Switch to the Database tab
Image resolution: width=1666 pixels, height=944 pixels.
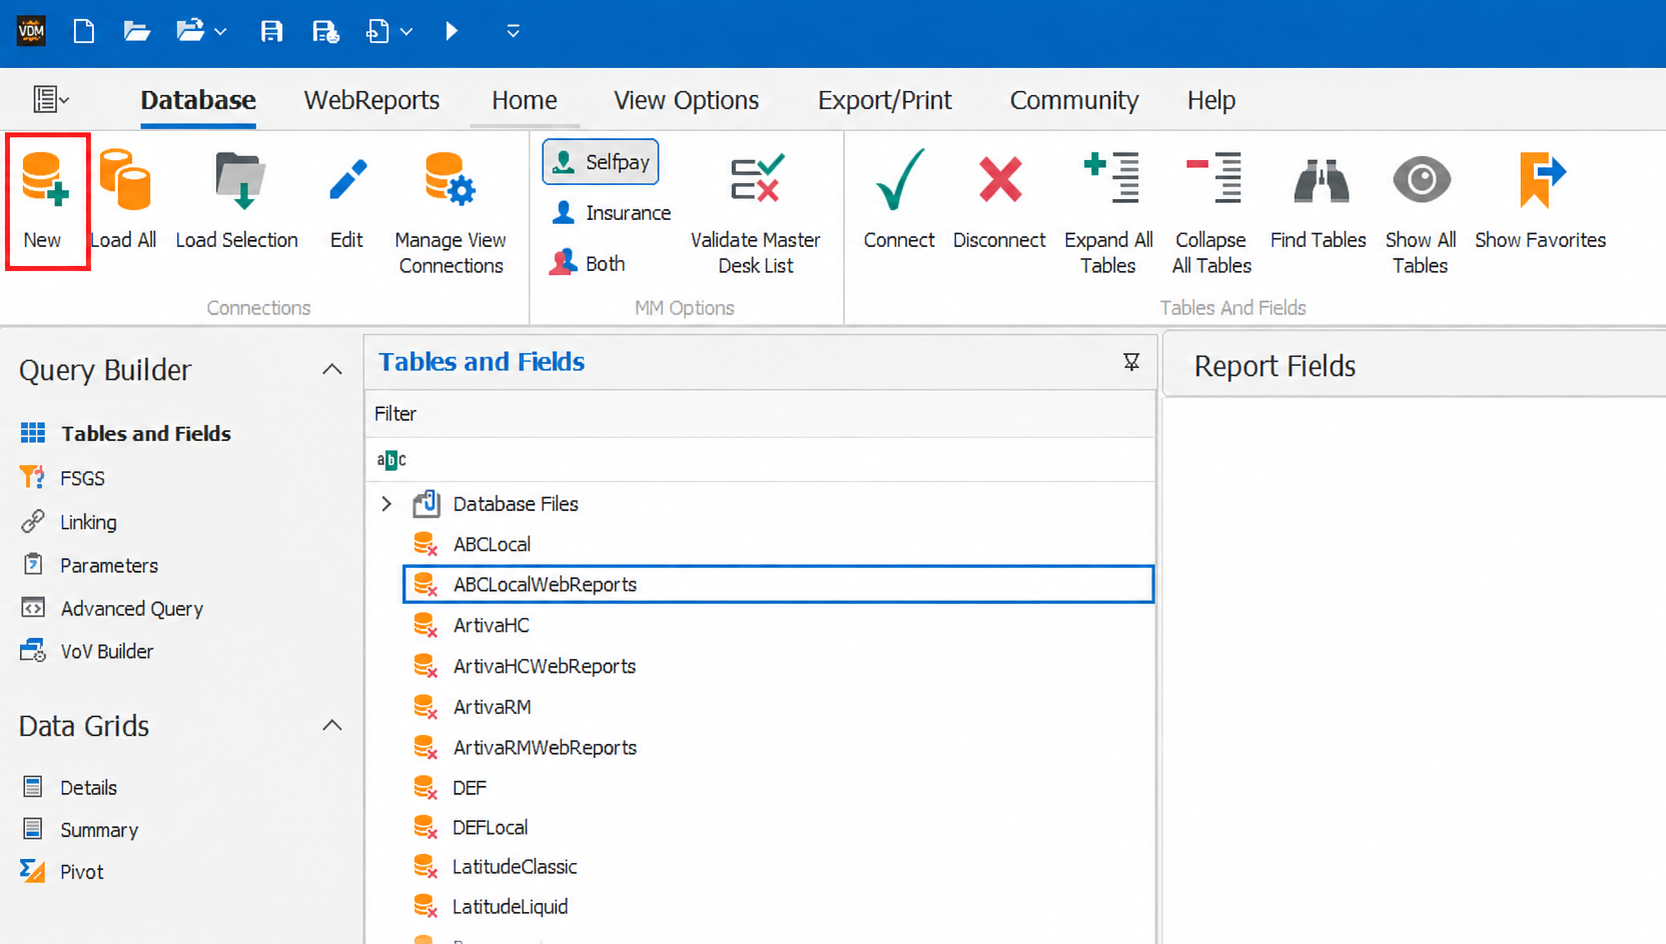(x=198, y=100)
